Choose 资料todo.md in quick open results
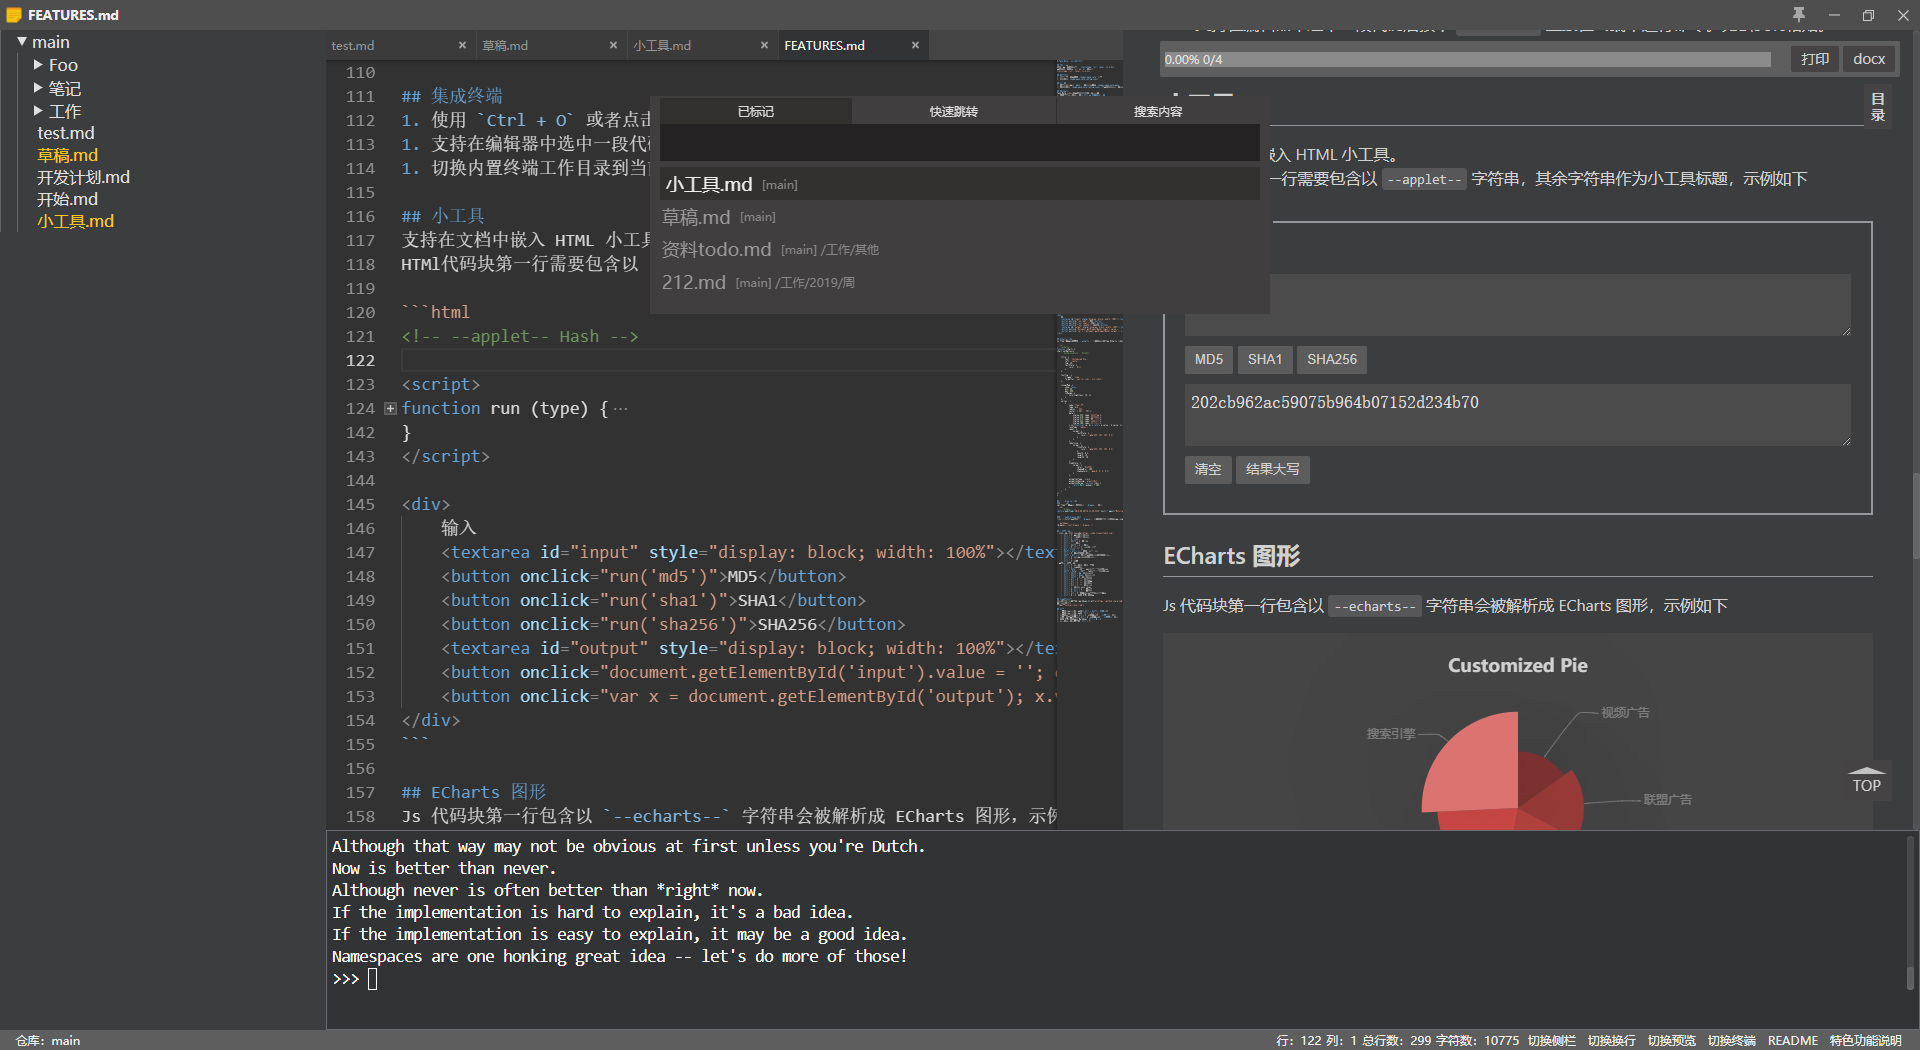Image resolution: width=1920 pixels, height=1050 pixels. pos(960,250)
